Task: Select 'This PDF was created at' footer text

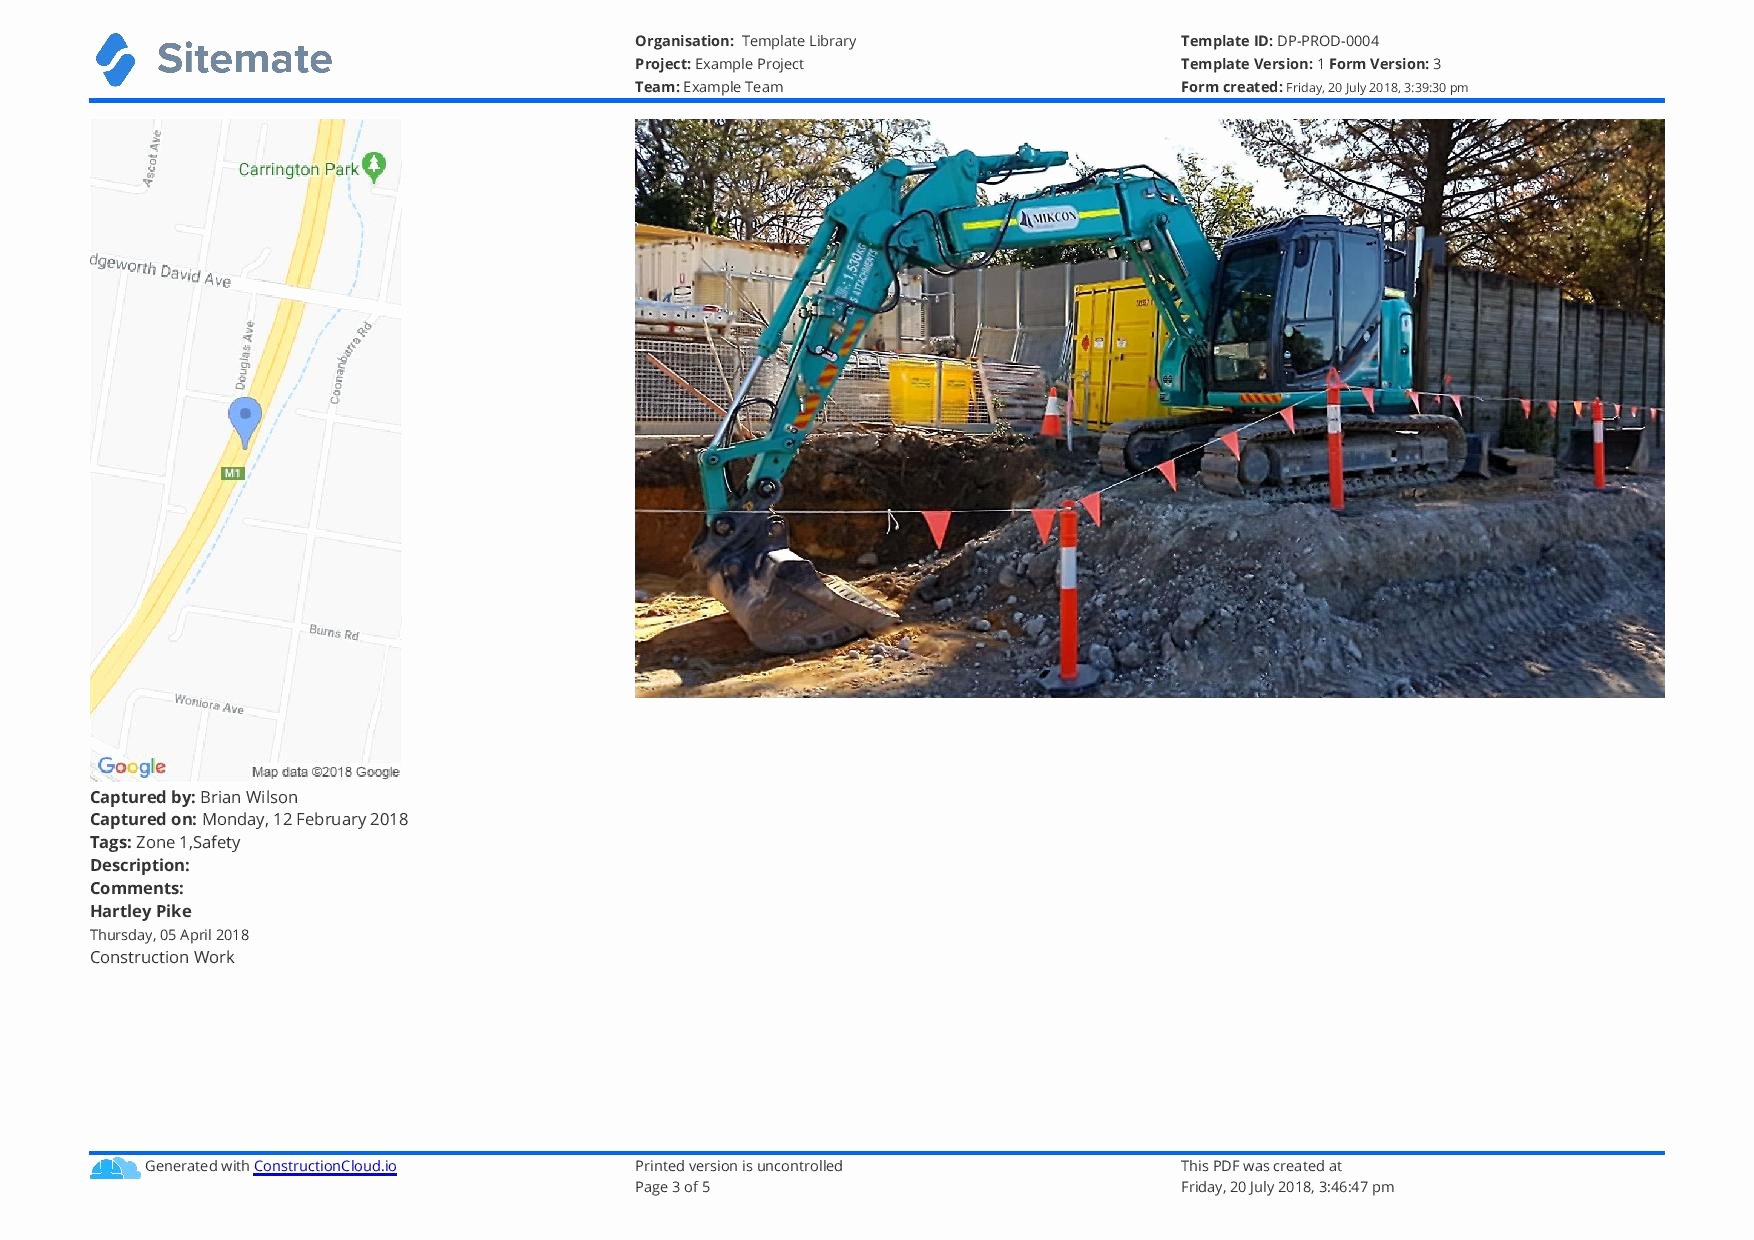Action: click(x=1261, y=1166)
